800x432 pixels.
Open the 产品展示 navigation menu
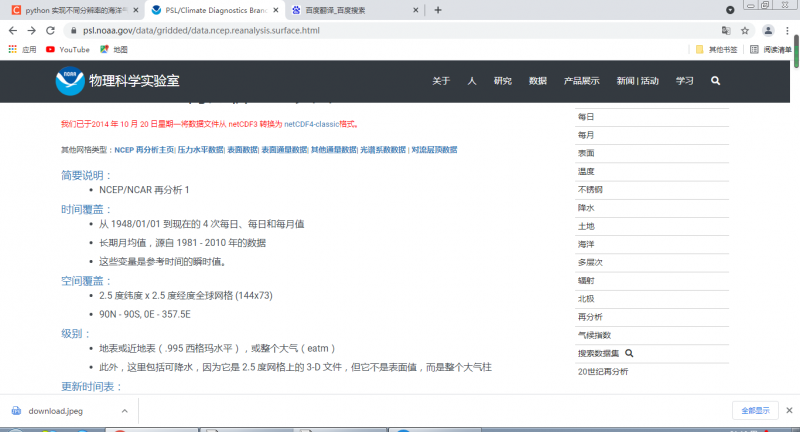coord(581,81)
